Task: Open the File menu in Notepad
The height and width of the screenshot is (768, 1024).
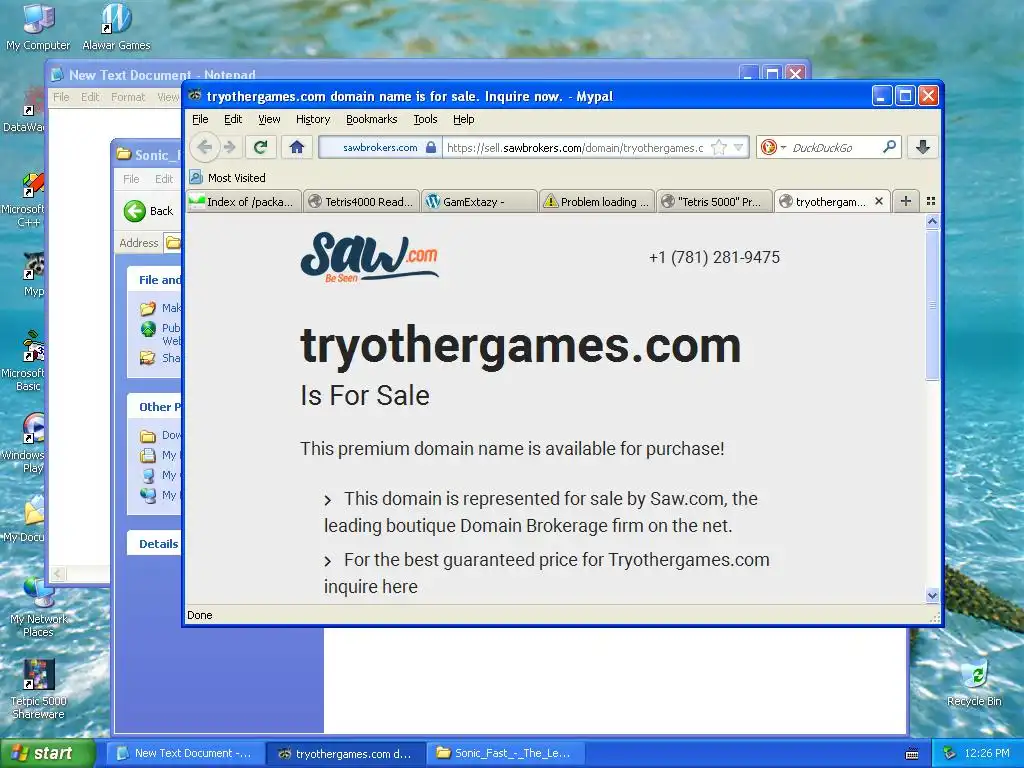Action: click(x=61, y=97)
